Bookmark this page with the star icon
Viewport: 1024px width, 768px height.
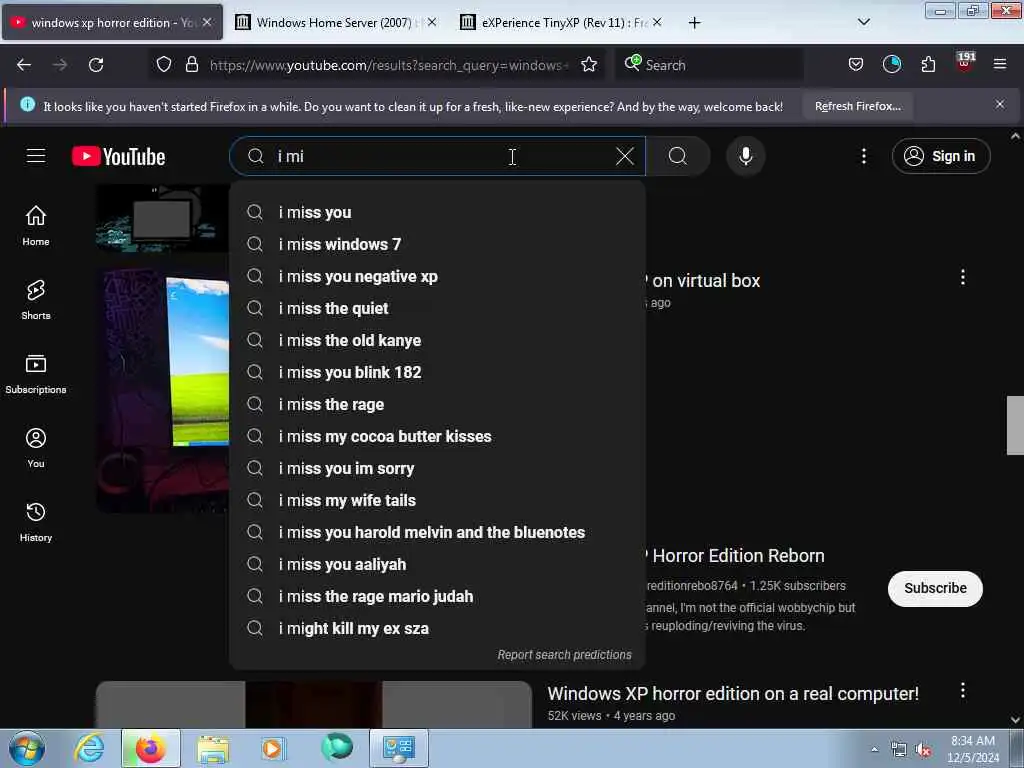pos(589,65)
